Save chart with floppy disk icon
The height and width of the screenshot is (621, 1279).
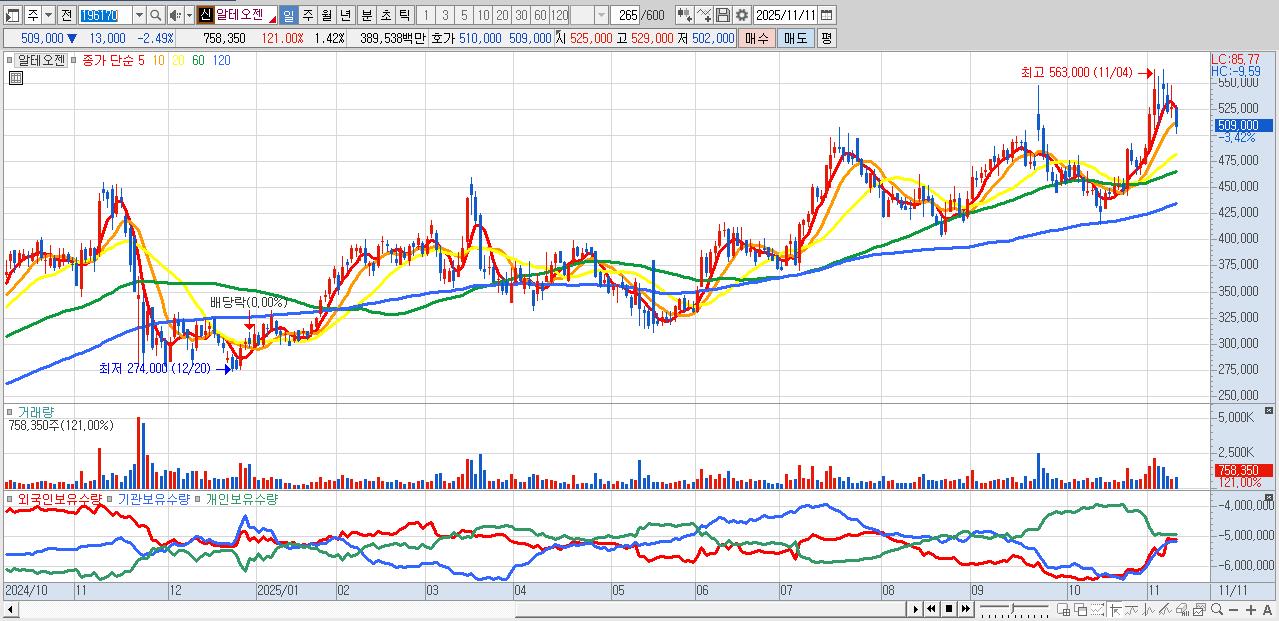point(723,15)
